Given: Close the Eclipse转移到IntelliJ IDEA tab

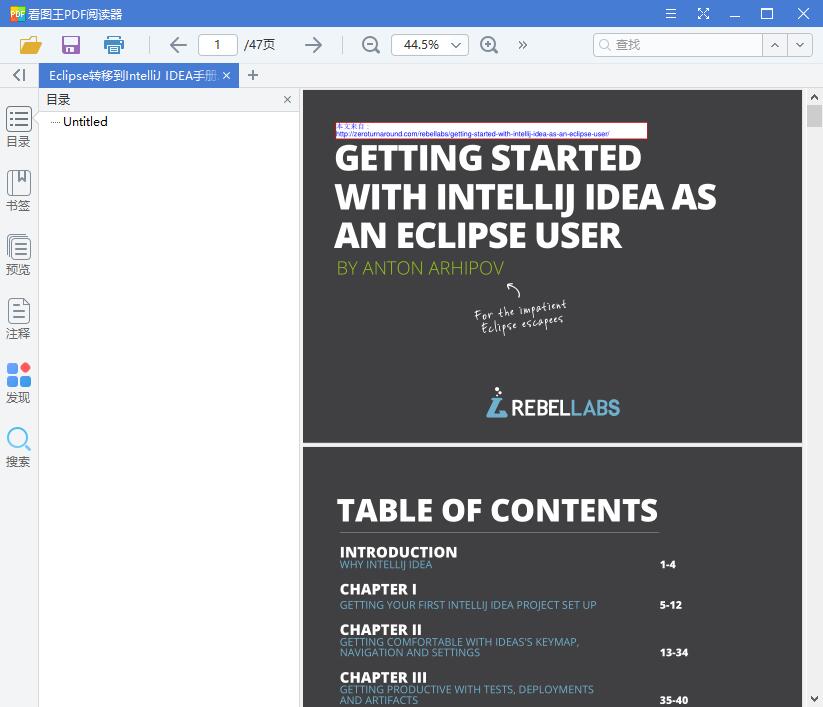Looking at the screenshot, I should click(x=227, y=76).
